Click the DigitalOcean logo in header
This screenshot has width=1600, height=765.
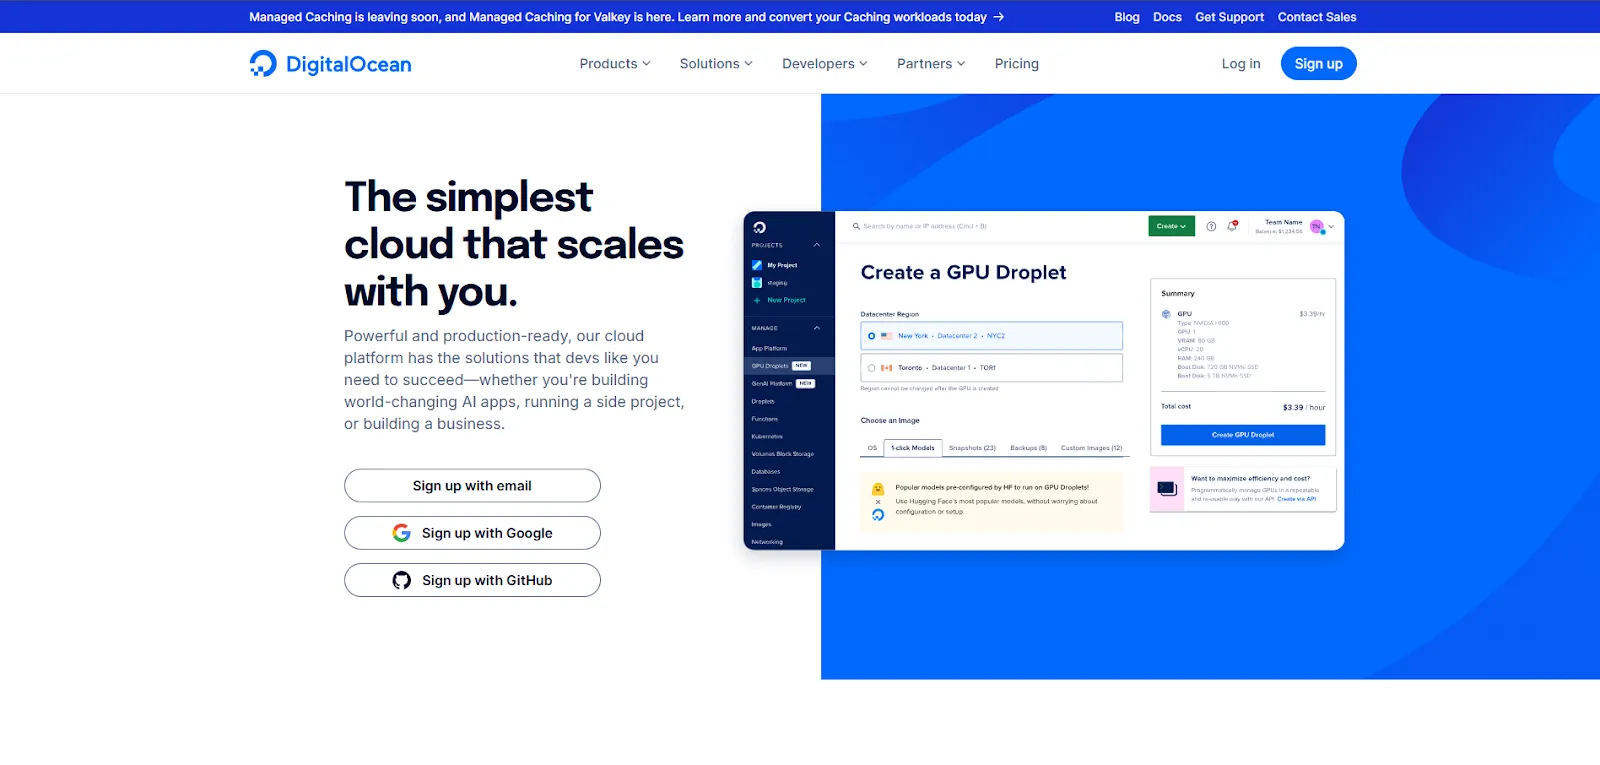330,64
